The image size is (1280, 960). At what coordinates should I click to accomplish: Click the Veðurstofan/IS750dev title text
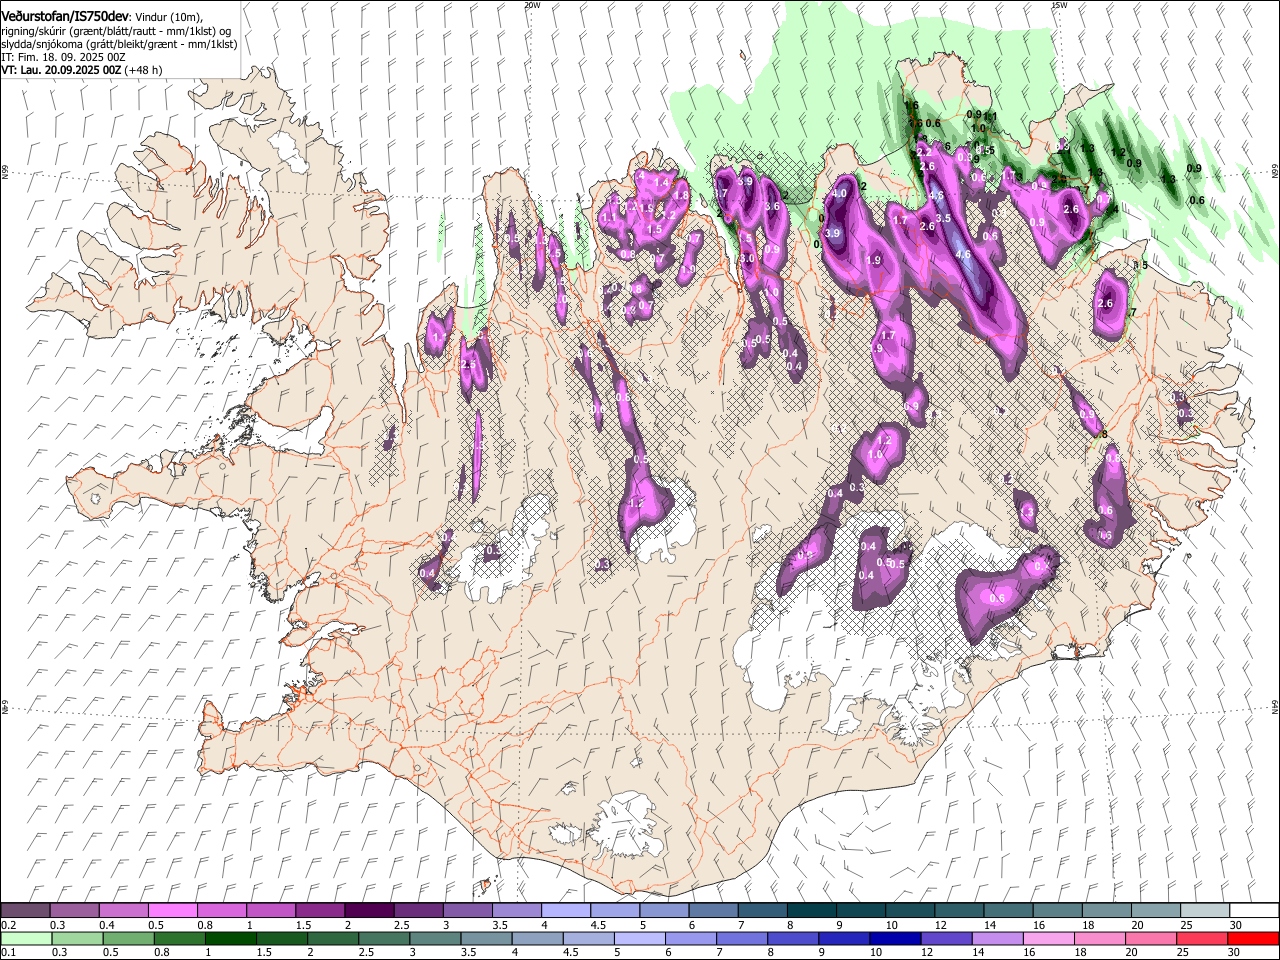(x=65, y=16)
